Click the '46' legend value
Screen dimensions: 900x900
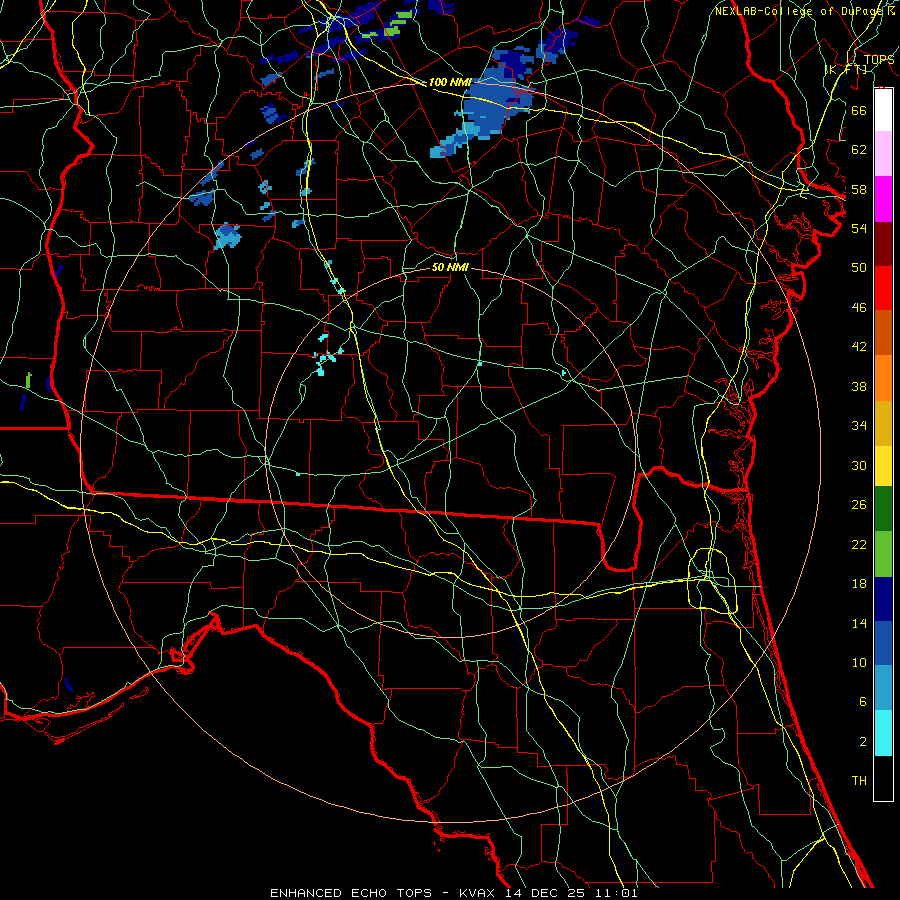click(859, 307)
